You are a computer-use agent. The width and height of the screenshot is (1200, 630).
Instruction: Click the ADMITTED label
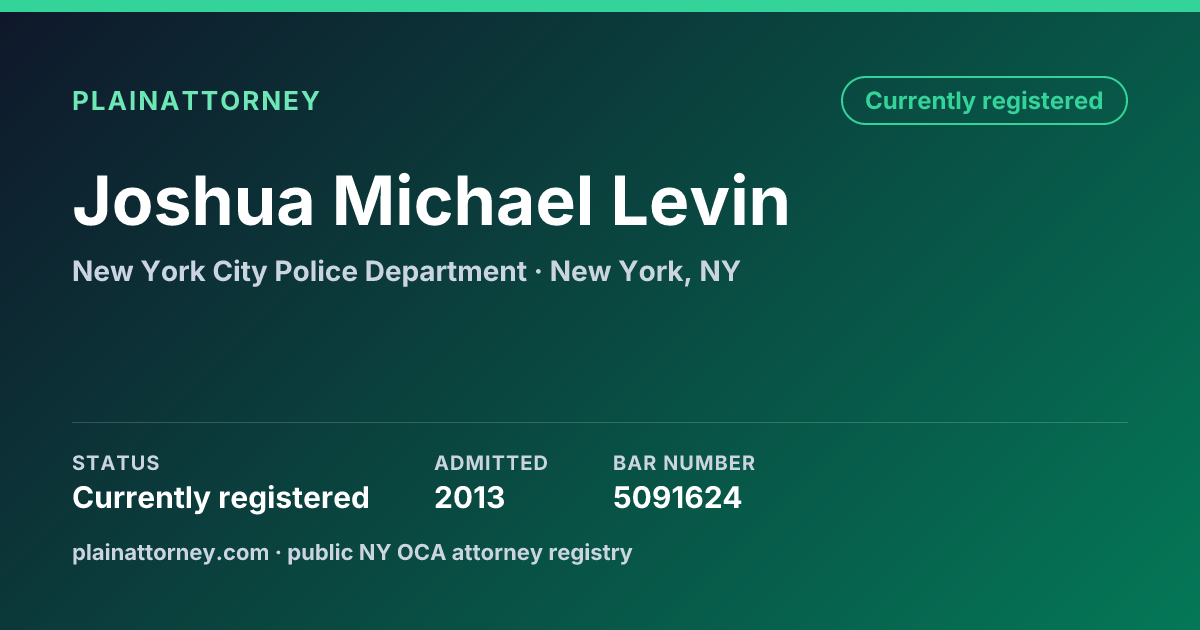click(x=491, y=463)
